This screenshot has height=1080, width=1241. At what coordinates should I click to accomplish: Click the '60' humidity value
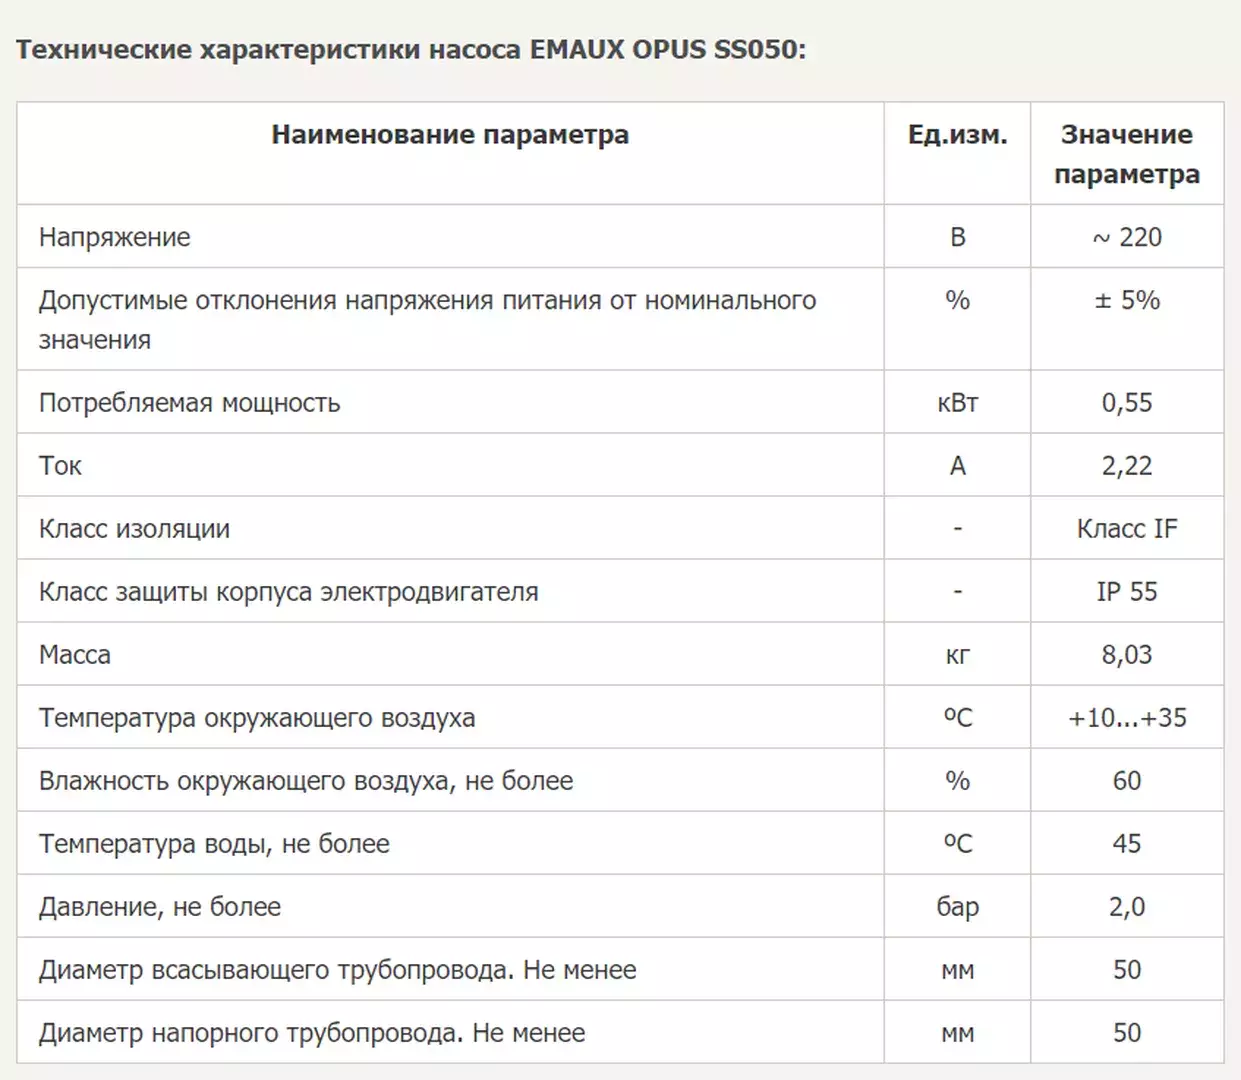[x=1127, y=781]
